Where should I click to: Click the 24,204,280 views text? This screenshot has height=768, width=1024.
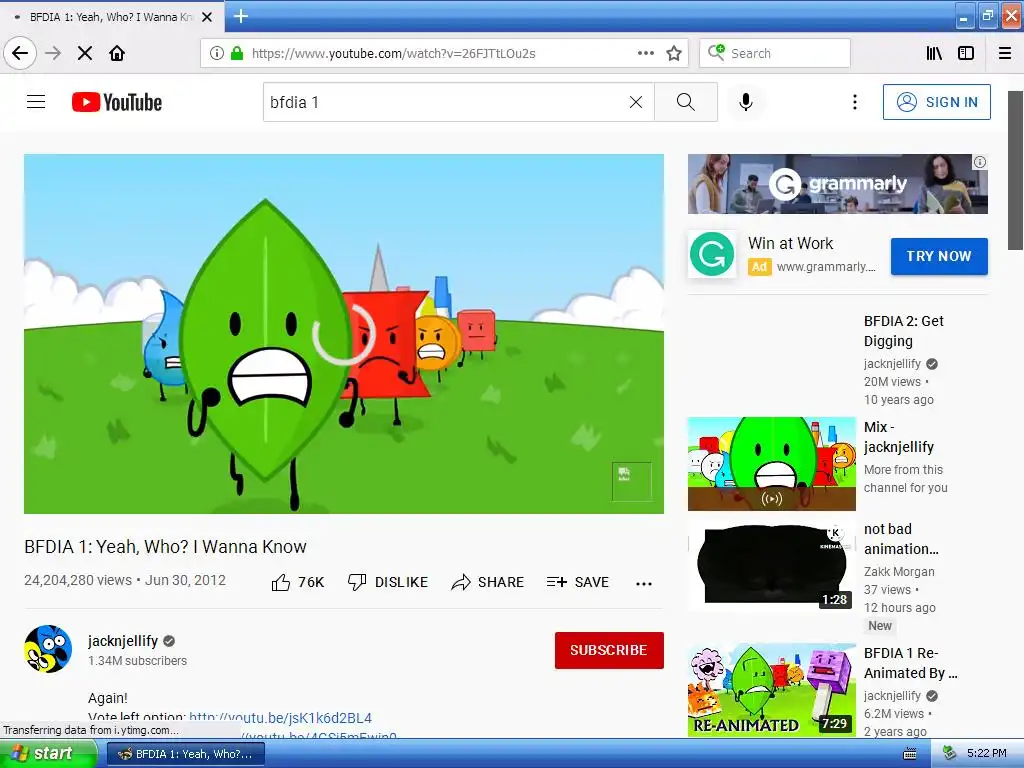click(78, 580)
